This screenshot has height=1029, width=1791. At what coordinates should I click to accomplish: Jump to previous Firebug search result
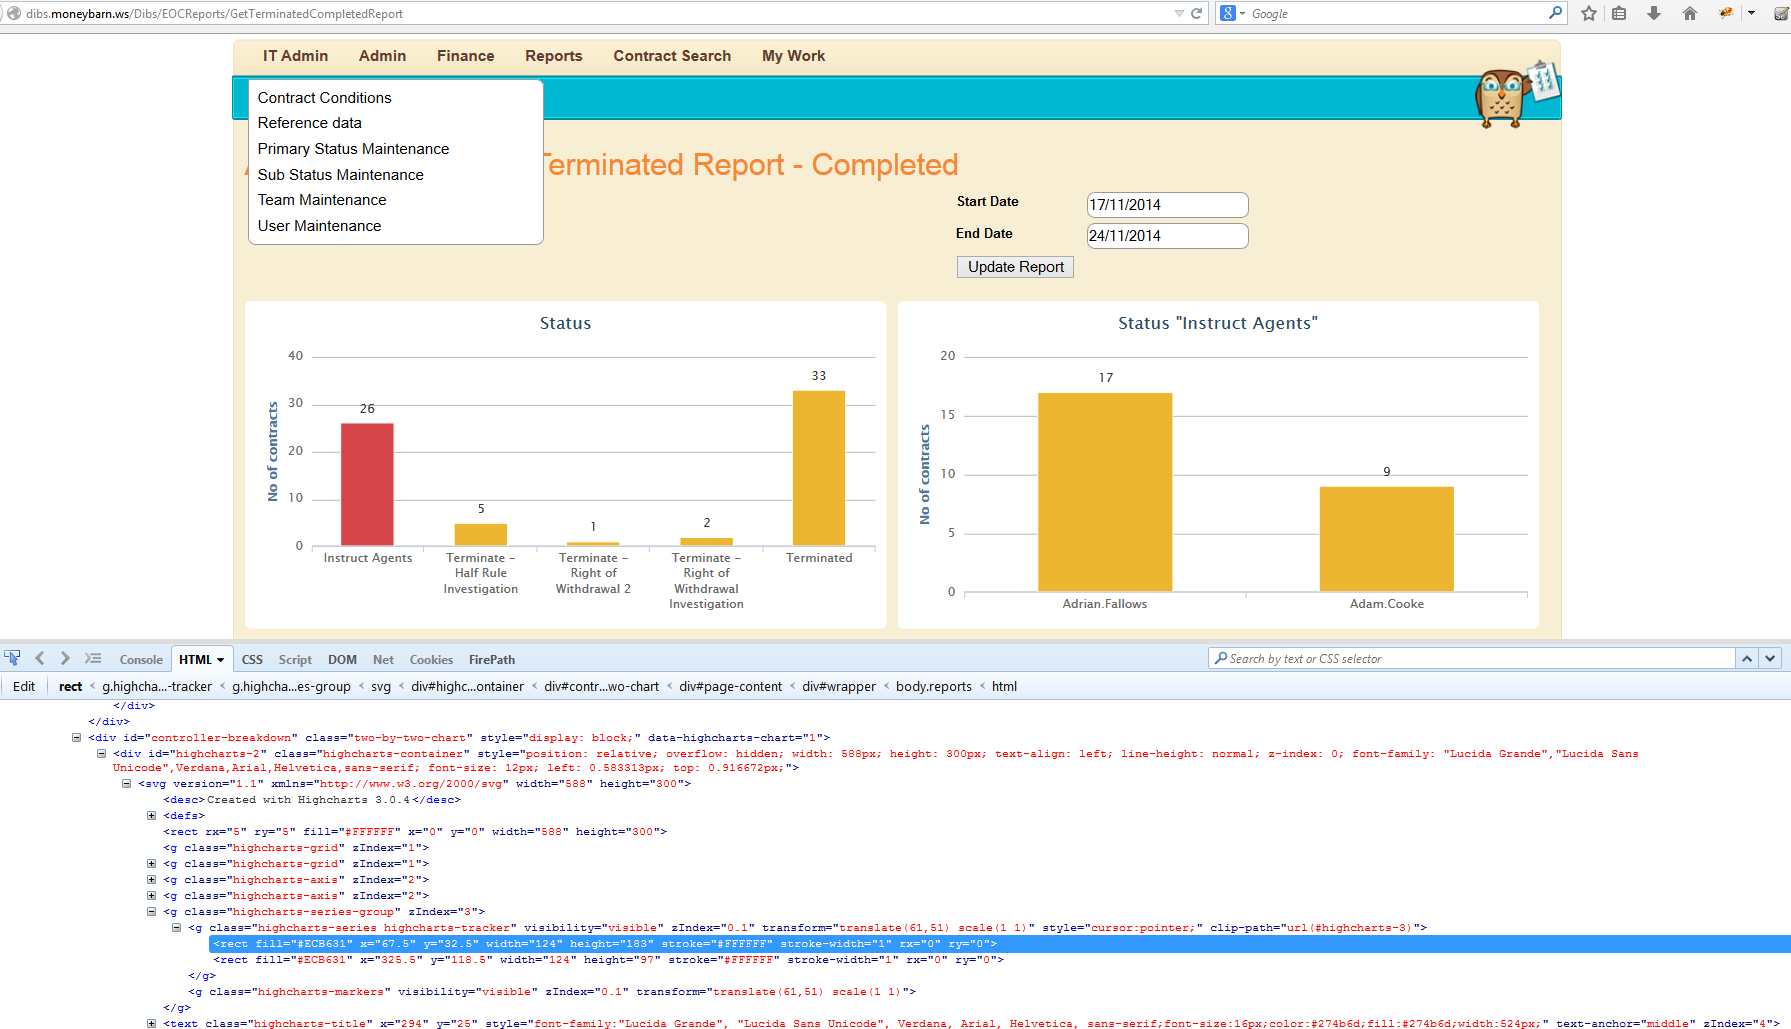point(1747,658)
